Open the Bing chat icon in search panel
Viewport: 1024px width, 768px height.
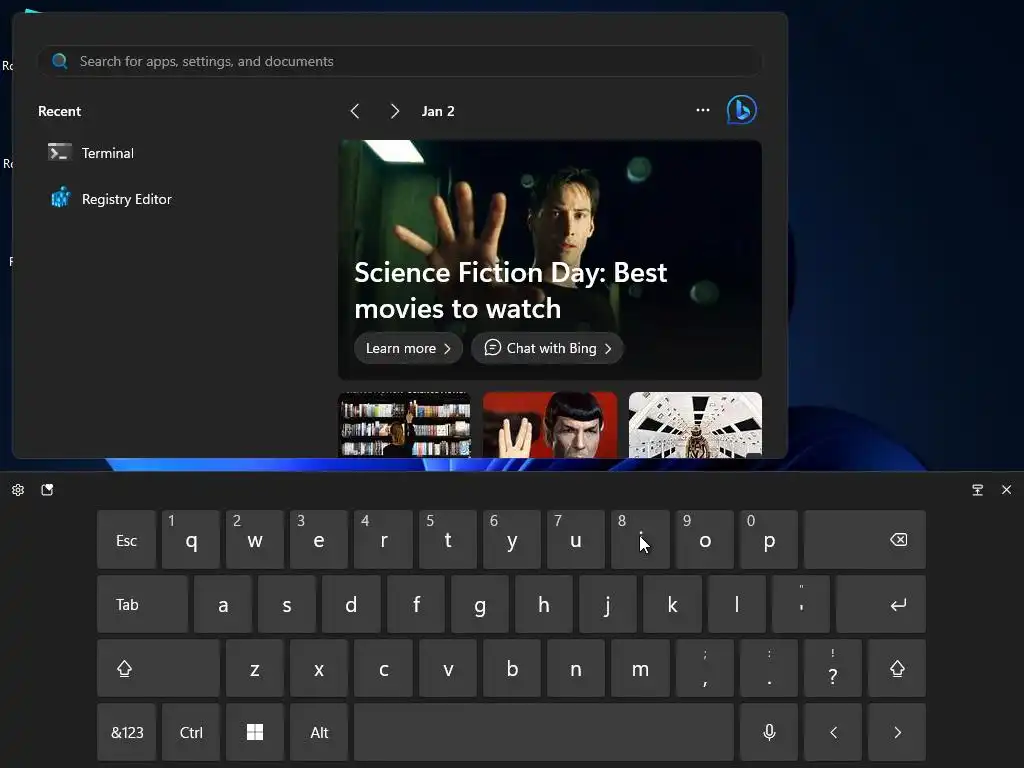coord(742,110)
